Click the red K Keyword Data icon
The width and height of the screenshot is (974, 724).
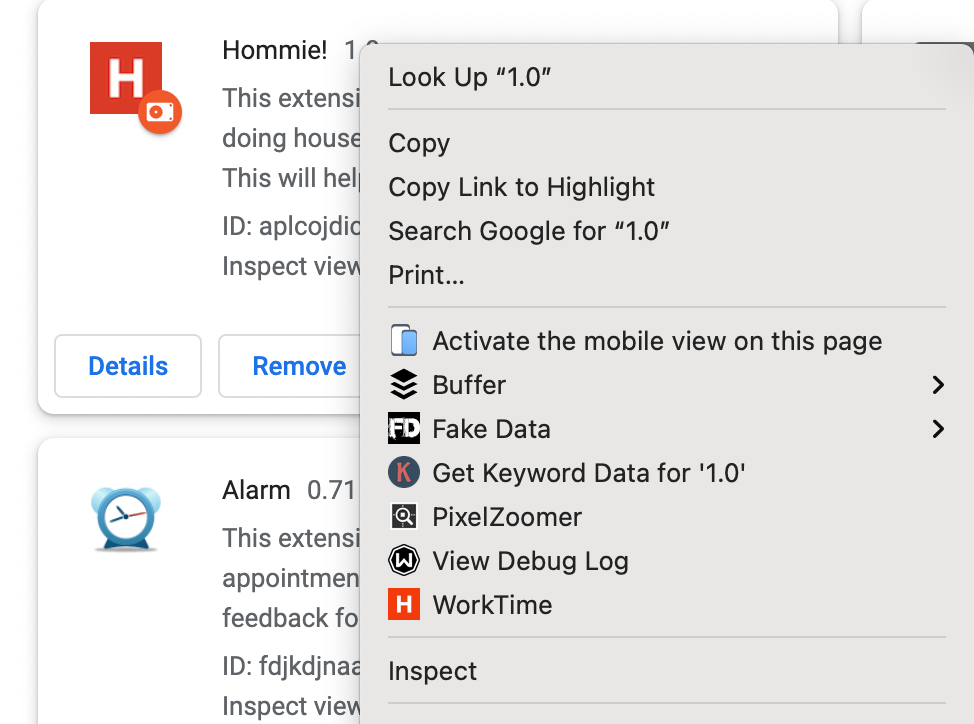click(402, 472)
